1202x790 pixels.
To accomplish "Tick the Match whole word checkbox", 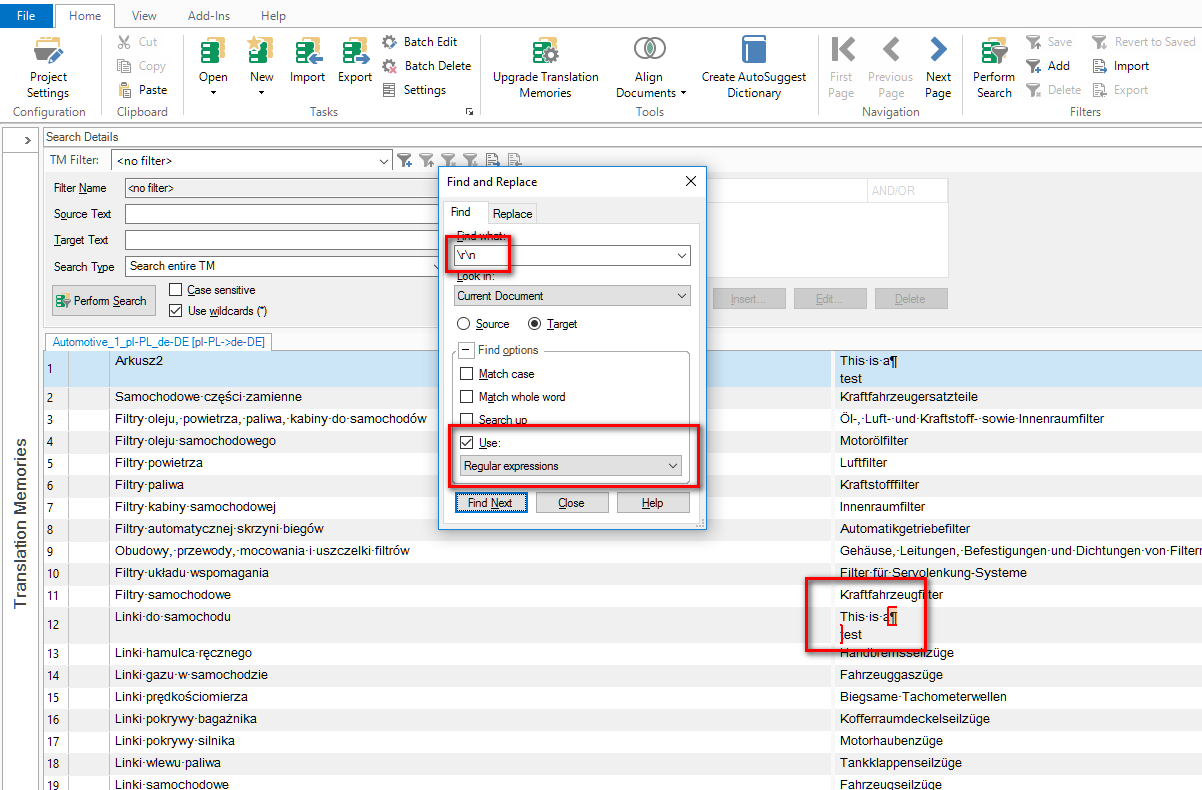I will pos(466,397).
